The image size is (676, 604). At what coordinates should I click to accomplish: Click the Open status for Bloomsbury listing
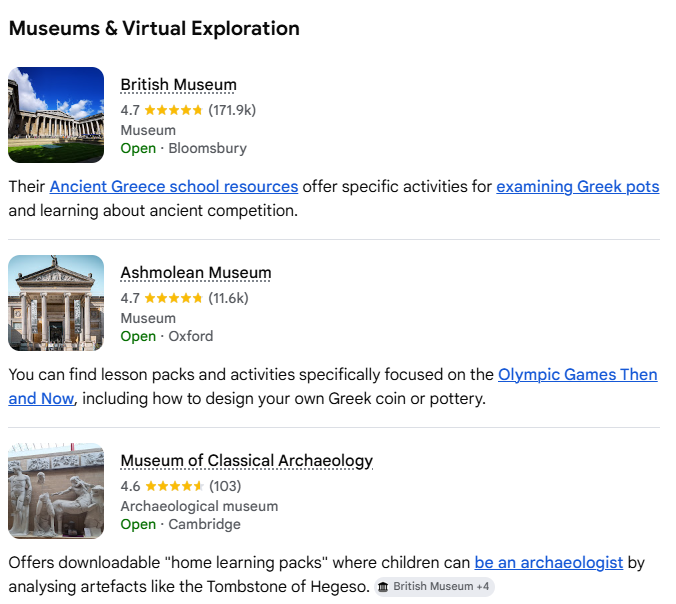click(x=138, y=148)
